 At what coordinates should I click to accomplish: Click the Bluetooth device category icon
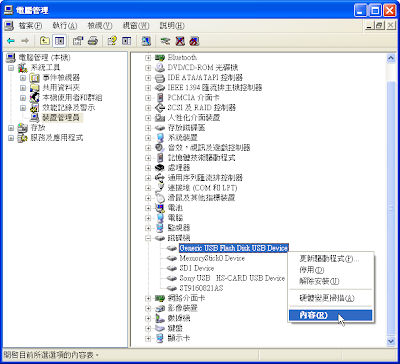[160, 58]
